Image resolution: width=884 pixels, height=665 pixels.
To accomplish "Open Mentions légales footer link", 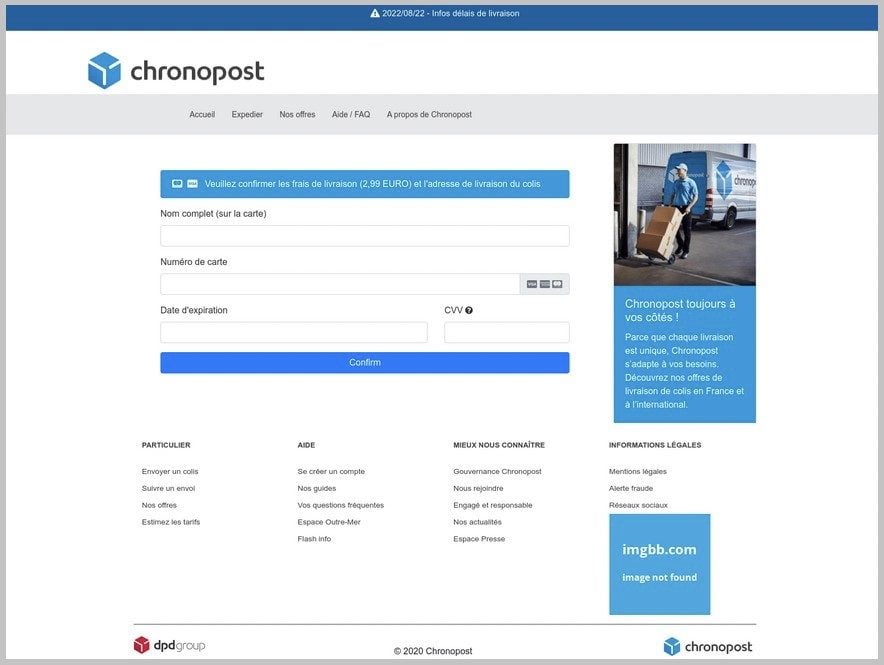I will (x=638, y=471).
